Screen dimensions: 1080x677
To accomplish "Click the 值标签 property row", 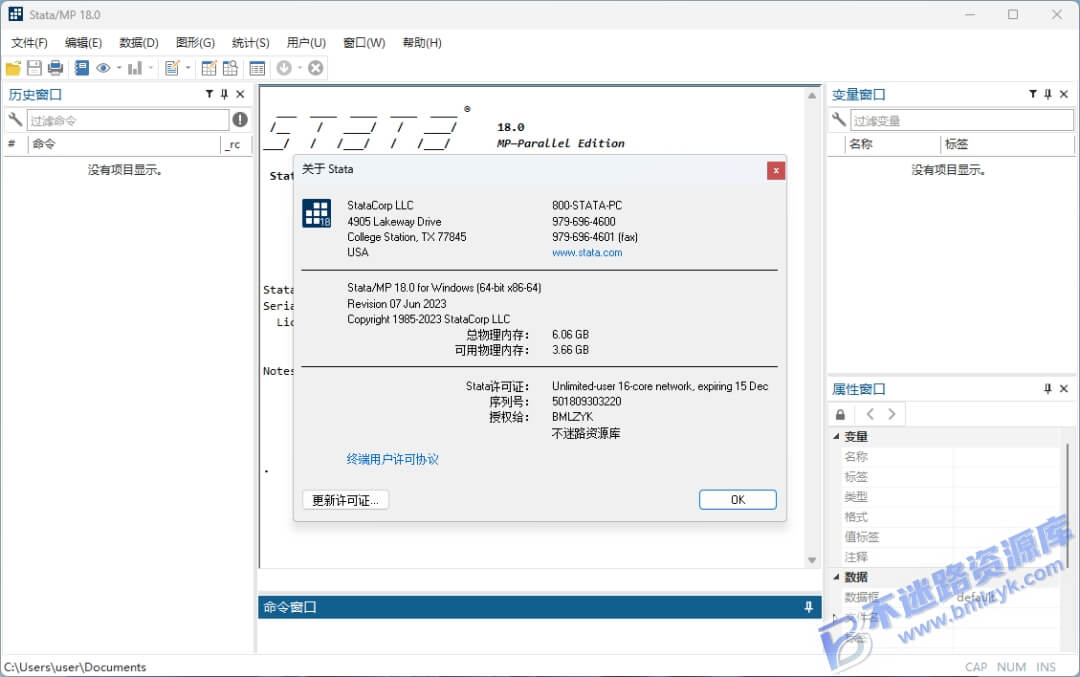I will click(950, 537).
